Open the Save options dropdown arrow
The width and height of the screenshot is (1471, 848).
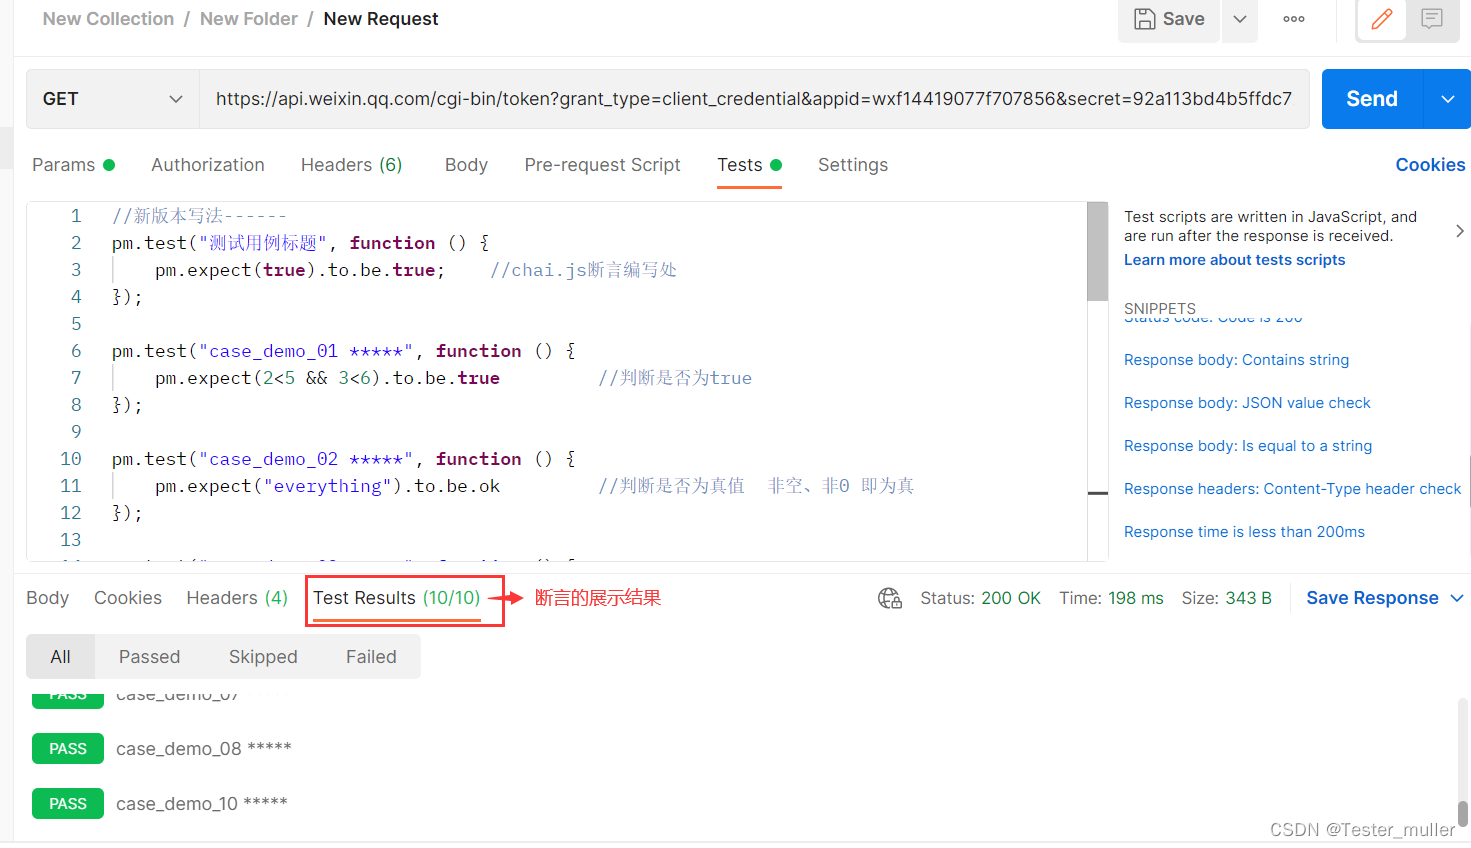coord(1240,19)
